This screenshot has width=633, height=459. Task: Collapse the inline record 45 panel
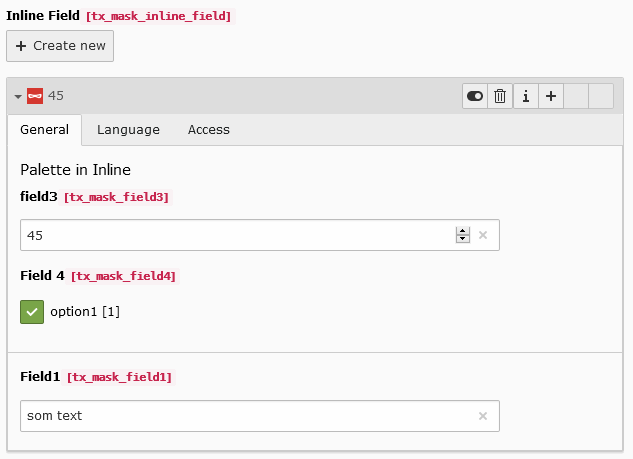[18, 96]
